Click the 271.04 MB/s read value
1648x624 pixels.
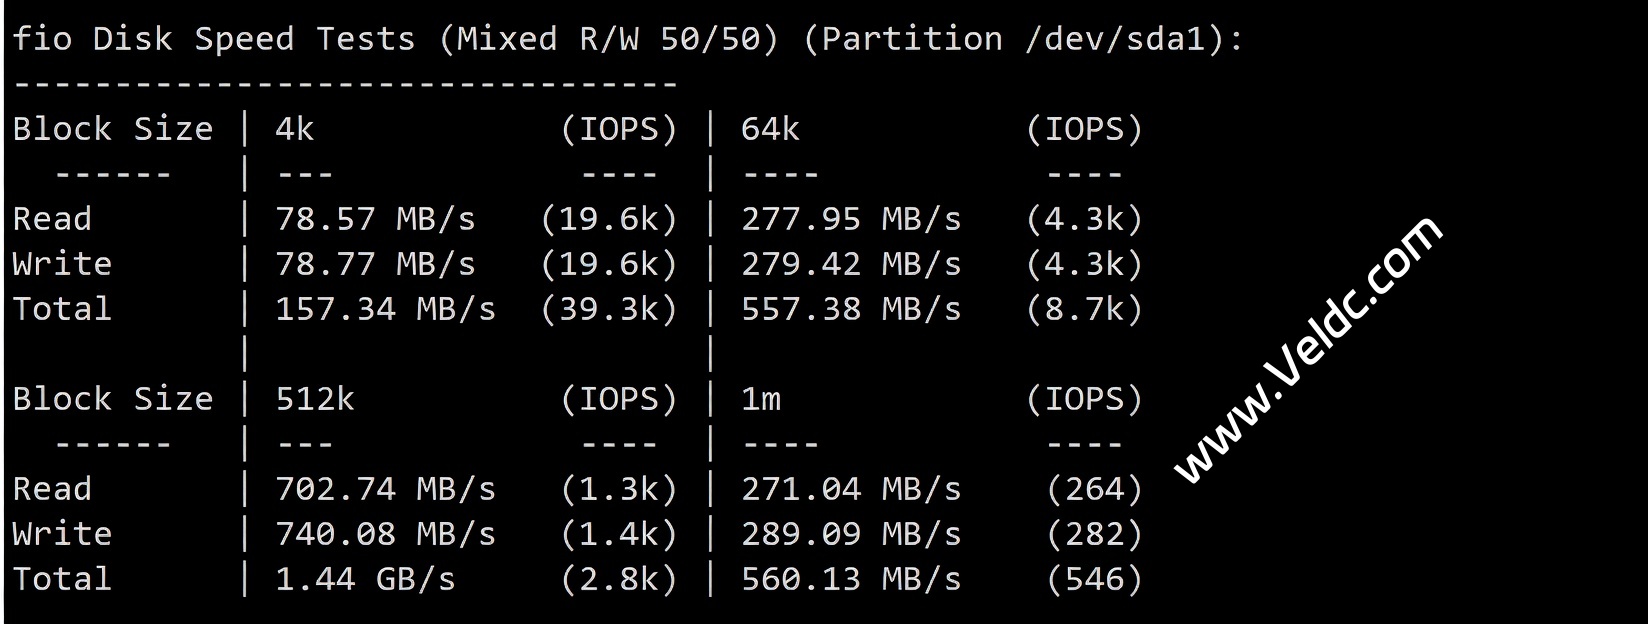pos(851,490)
